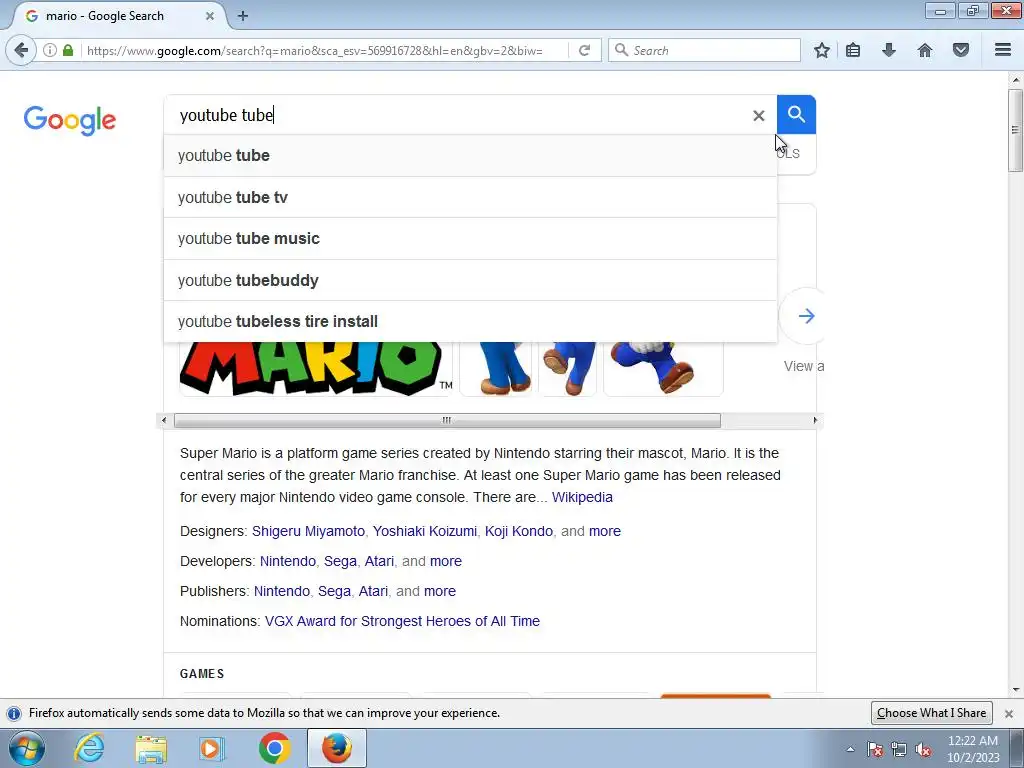Click the green padlock security icon
Image resolution: width=1024 pixels, height=768 pixels.
point(68,50)
